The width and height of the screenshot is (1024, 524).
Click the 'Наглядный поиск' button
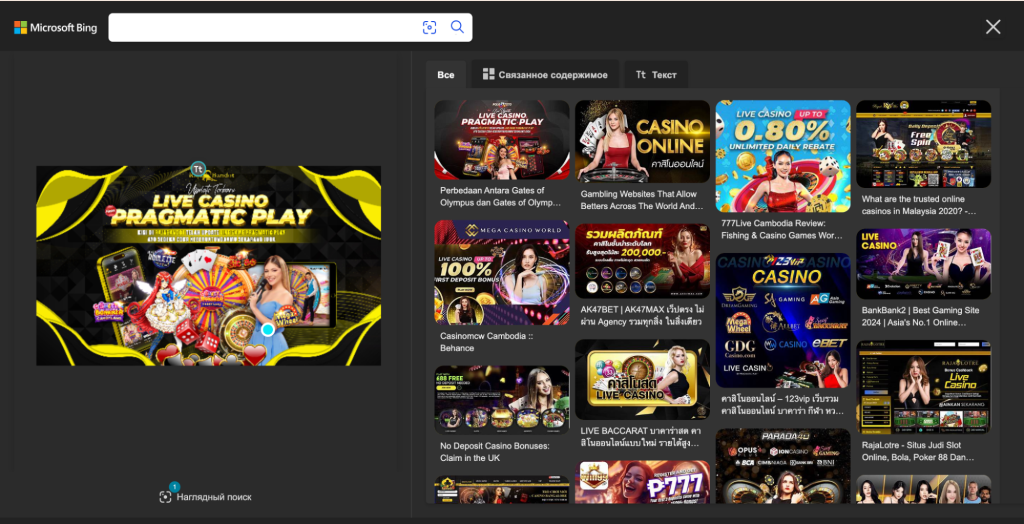pyautogui.click(x=206, y=497)
